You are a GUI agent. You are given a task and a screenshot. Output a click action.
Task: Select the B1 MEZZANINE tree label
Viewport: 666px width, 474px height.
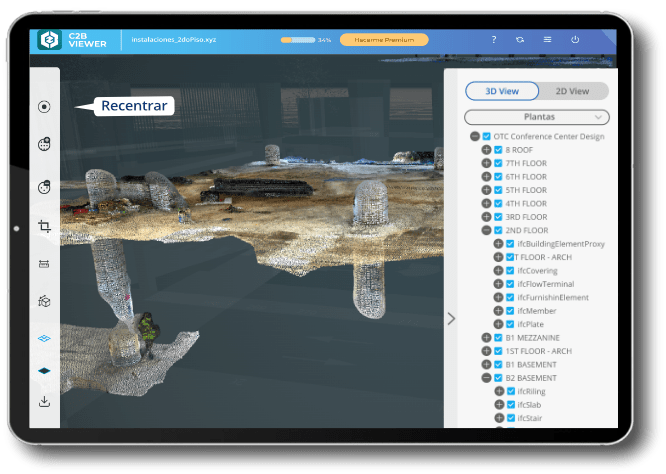tap(533, 338)
